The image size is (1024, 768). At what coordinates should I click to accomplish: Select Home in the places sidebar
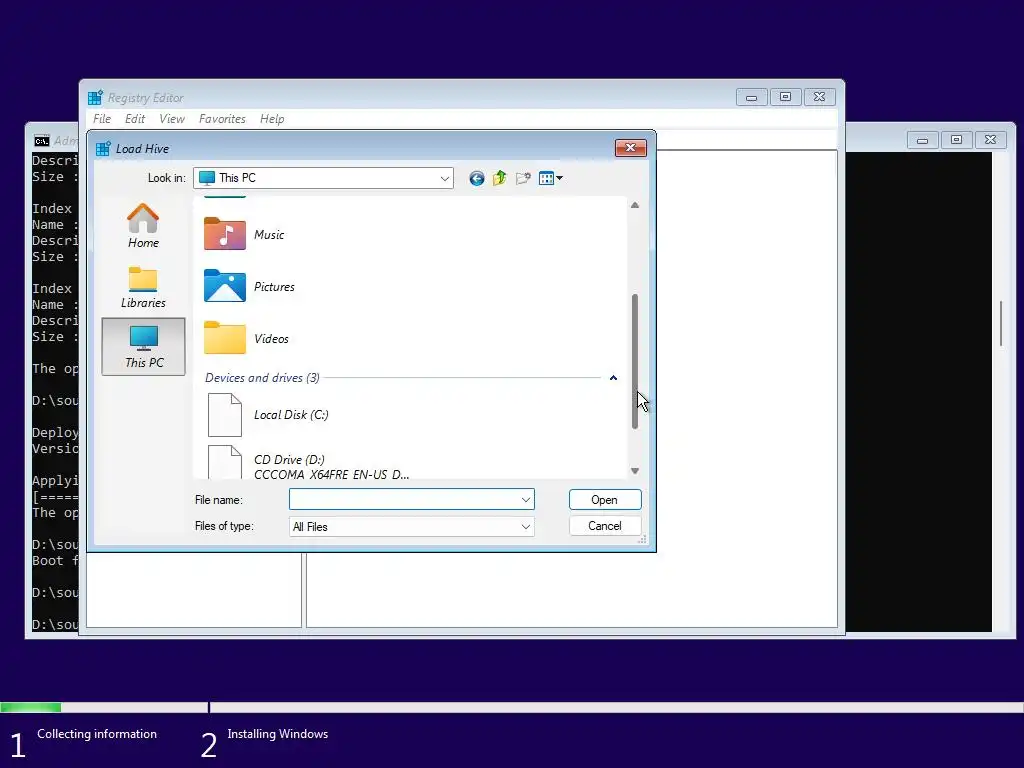tap(143, 226)
